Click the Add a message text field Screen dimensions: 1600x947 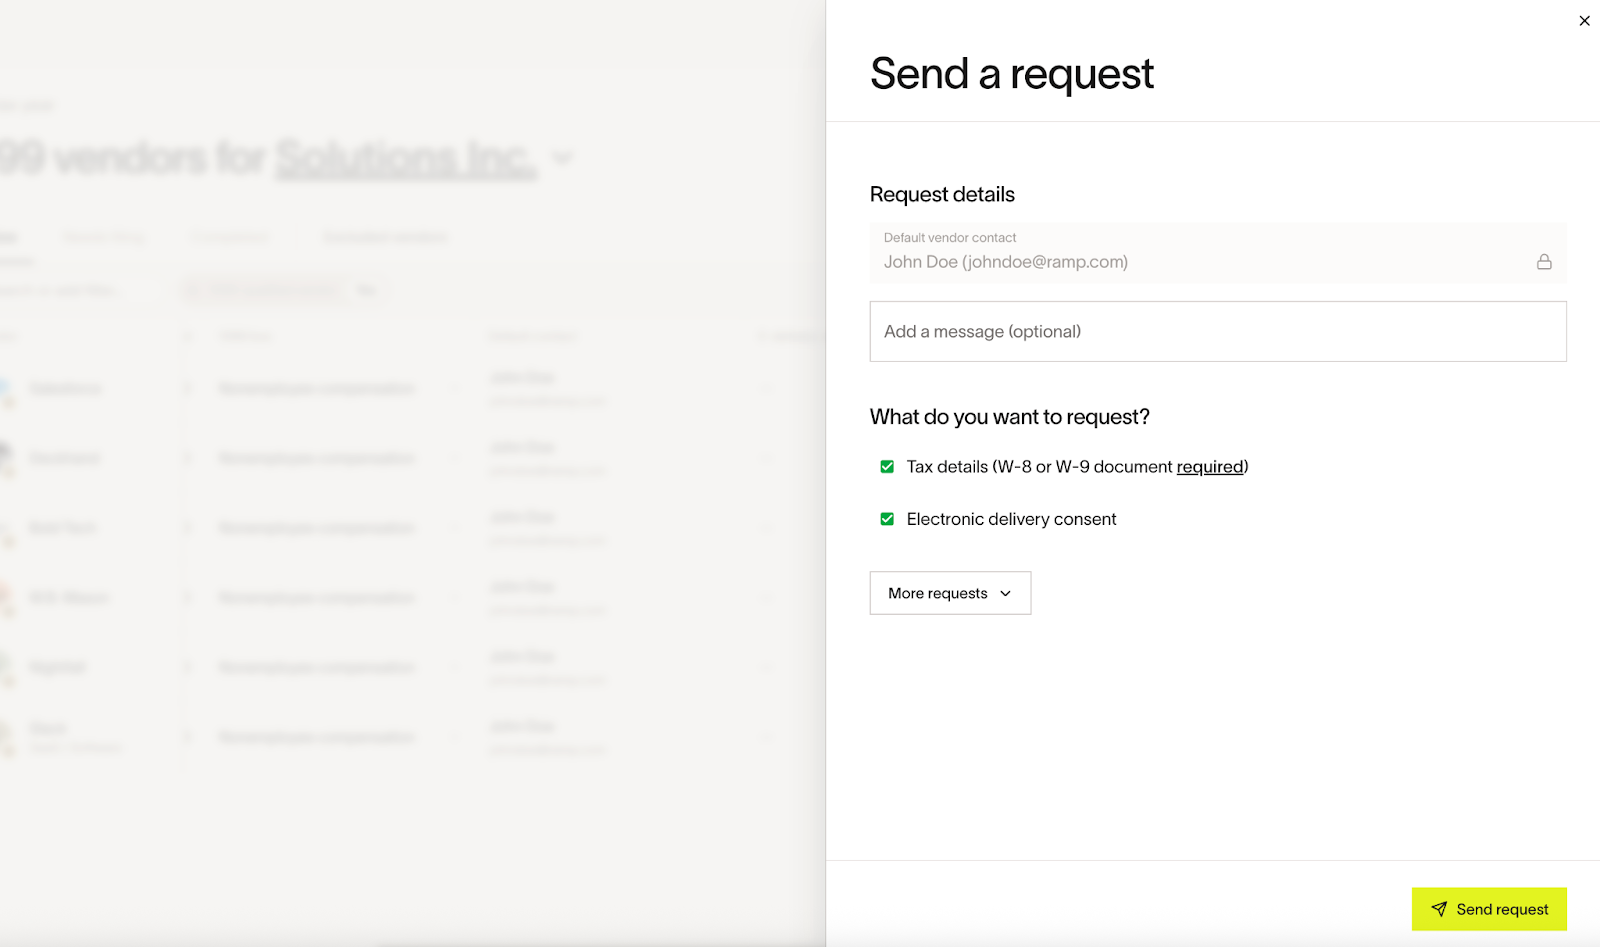point(1217,332)
